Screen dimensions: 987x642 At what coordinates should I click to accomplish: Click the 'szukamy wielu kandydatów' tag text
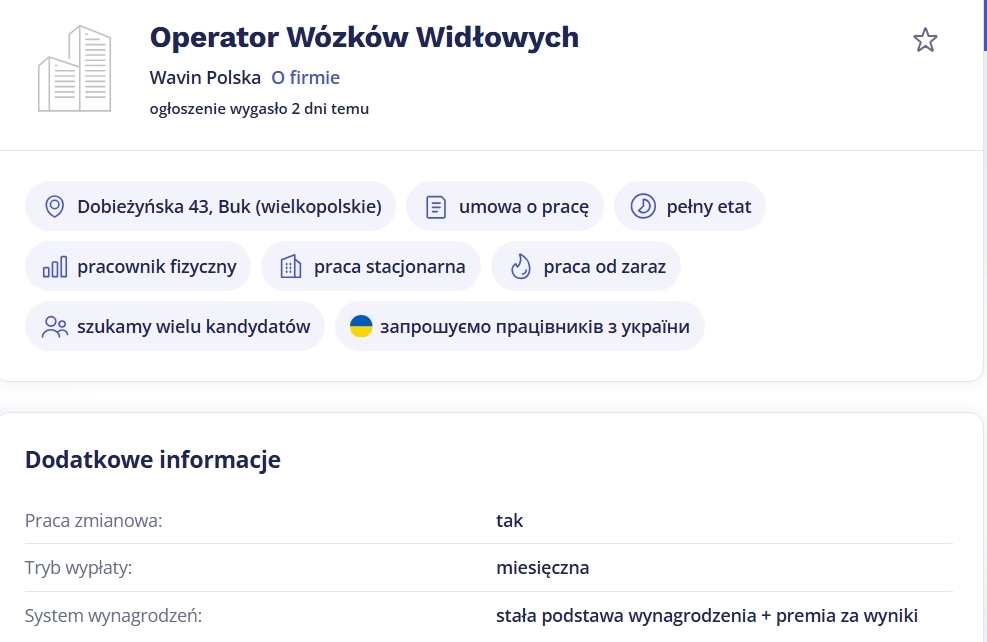193,327
